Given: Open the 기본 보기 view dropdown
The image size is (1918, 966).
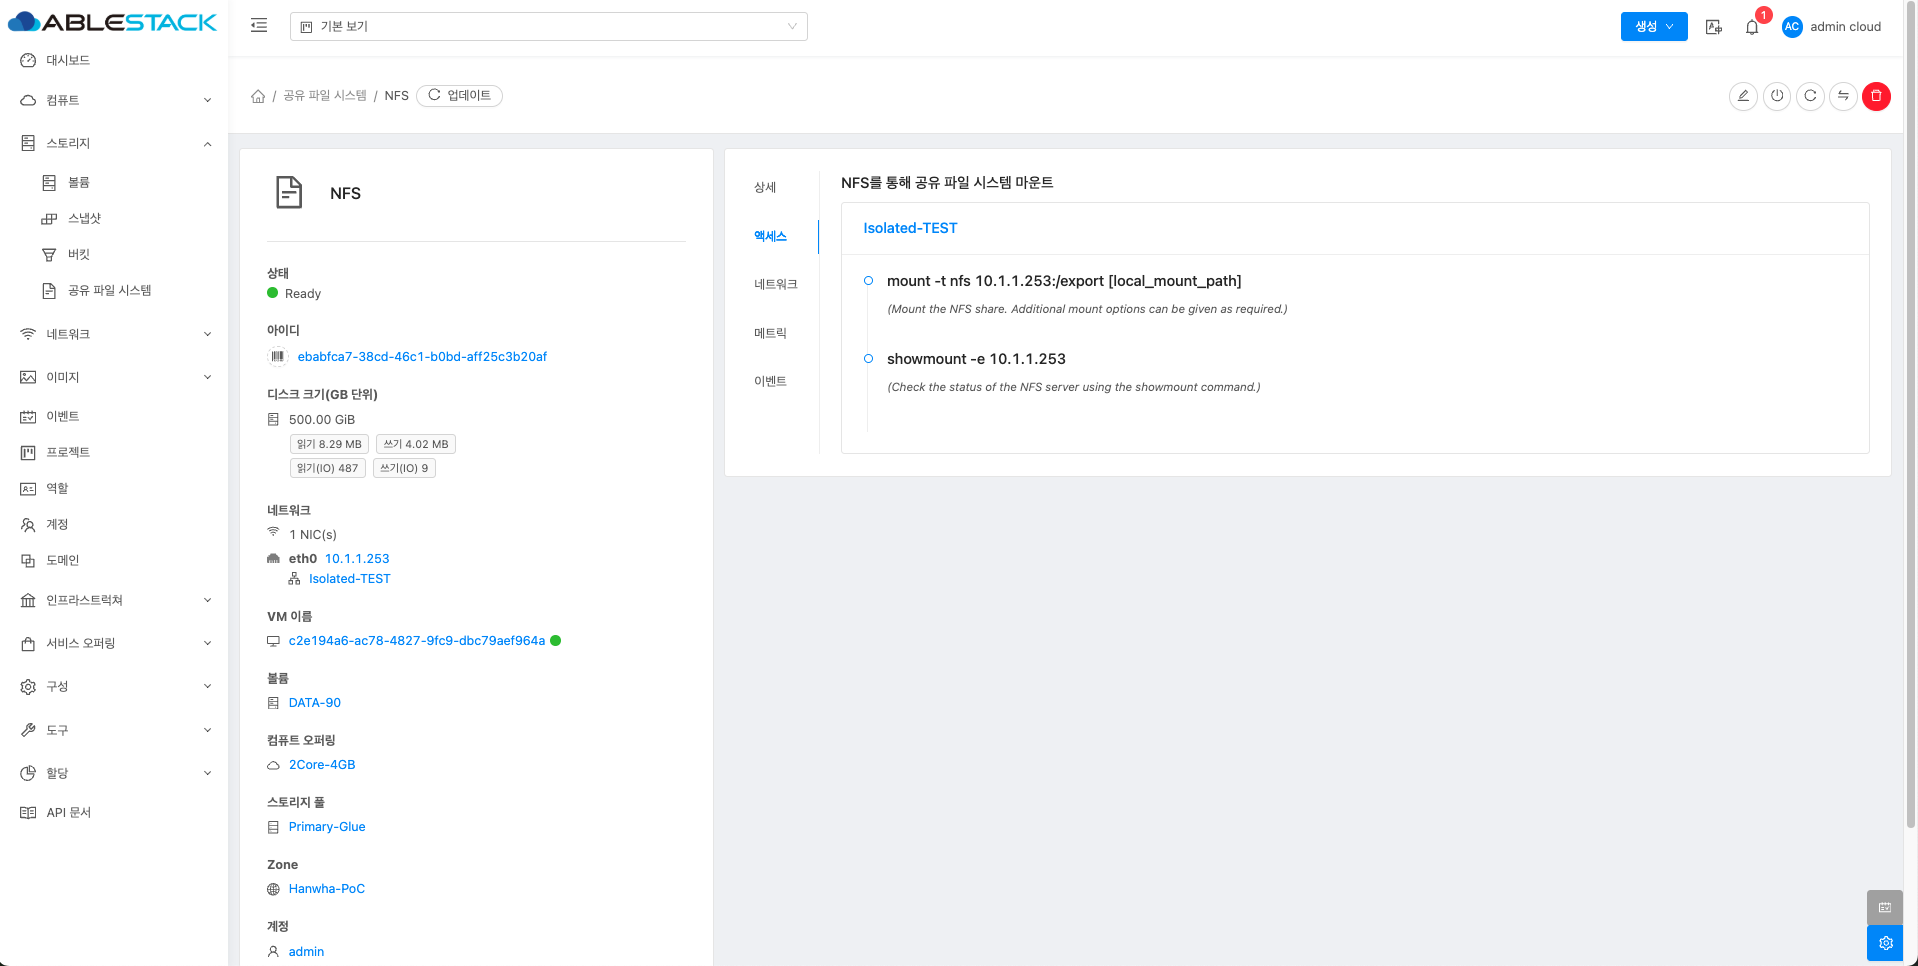Looking at the screenshot, I should pyautogui.click(x=548, y=27).
